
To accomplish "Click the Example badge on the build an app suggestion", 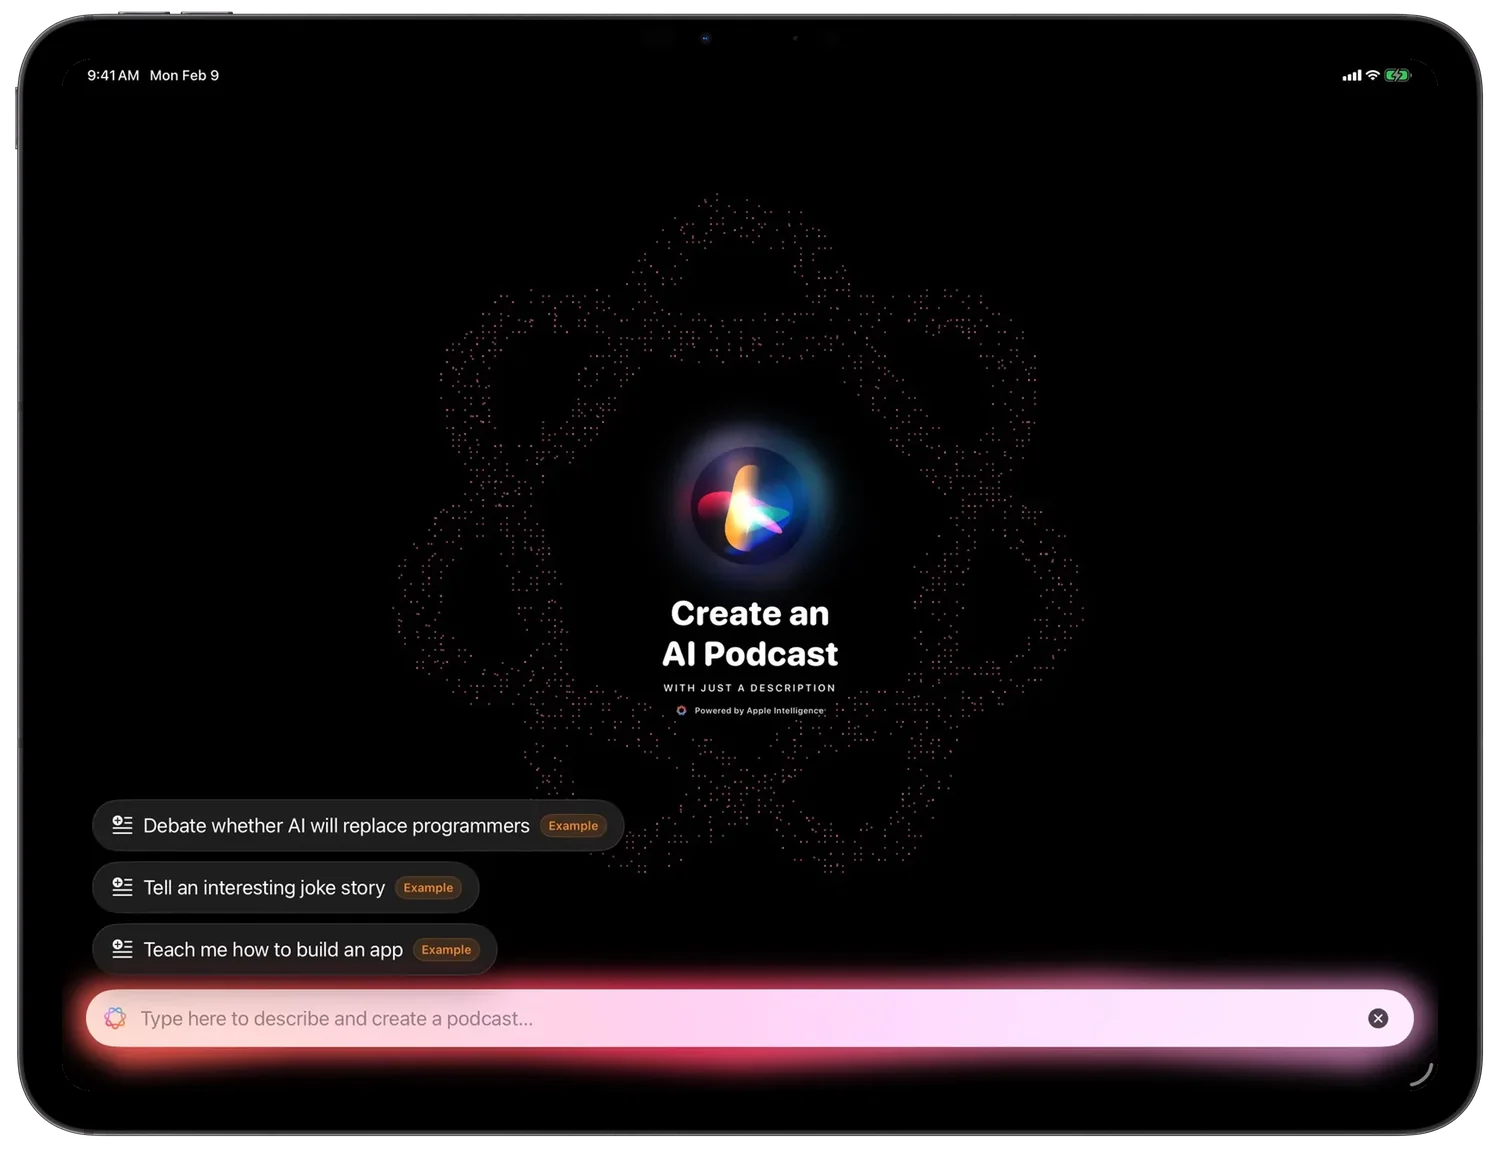I will tap(446, 950).
